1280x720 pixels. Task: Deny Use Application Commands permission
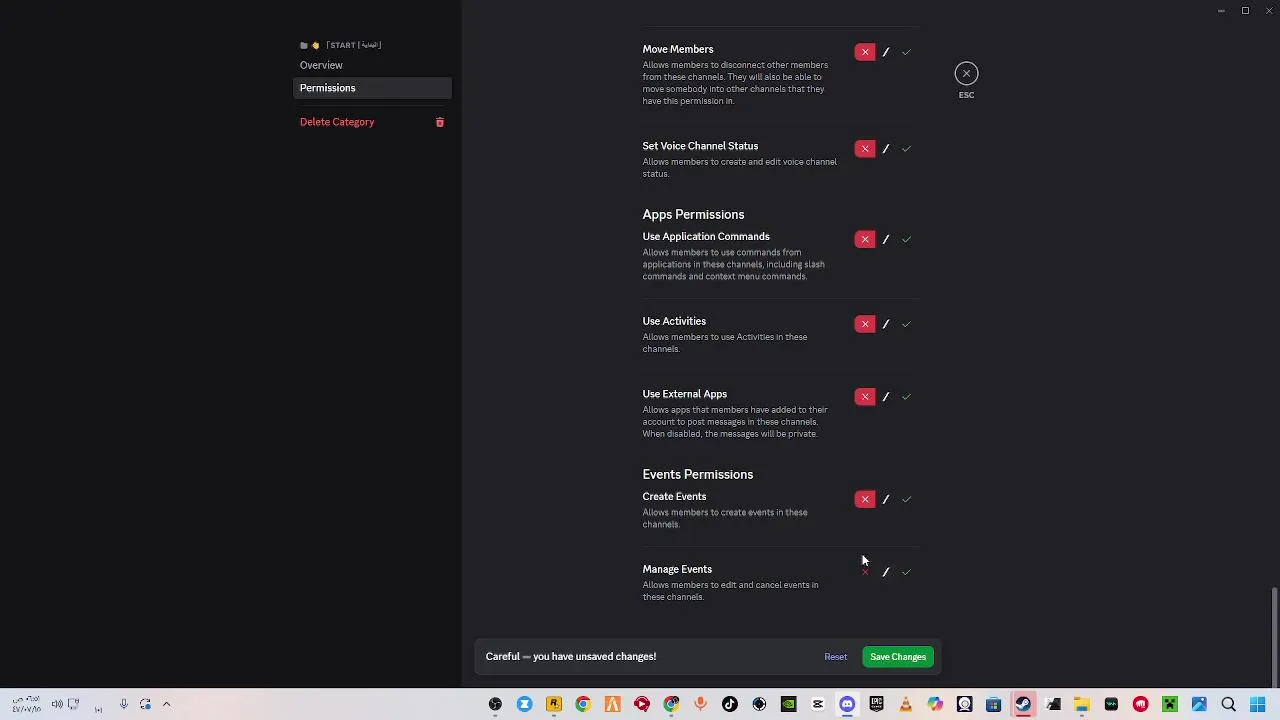pos(865,240)
